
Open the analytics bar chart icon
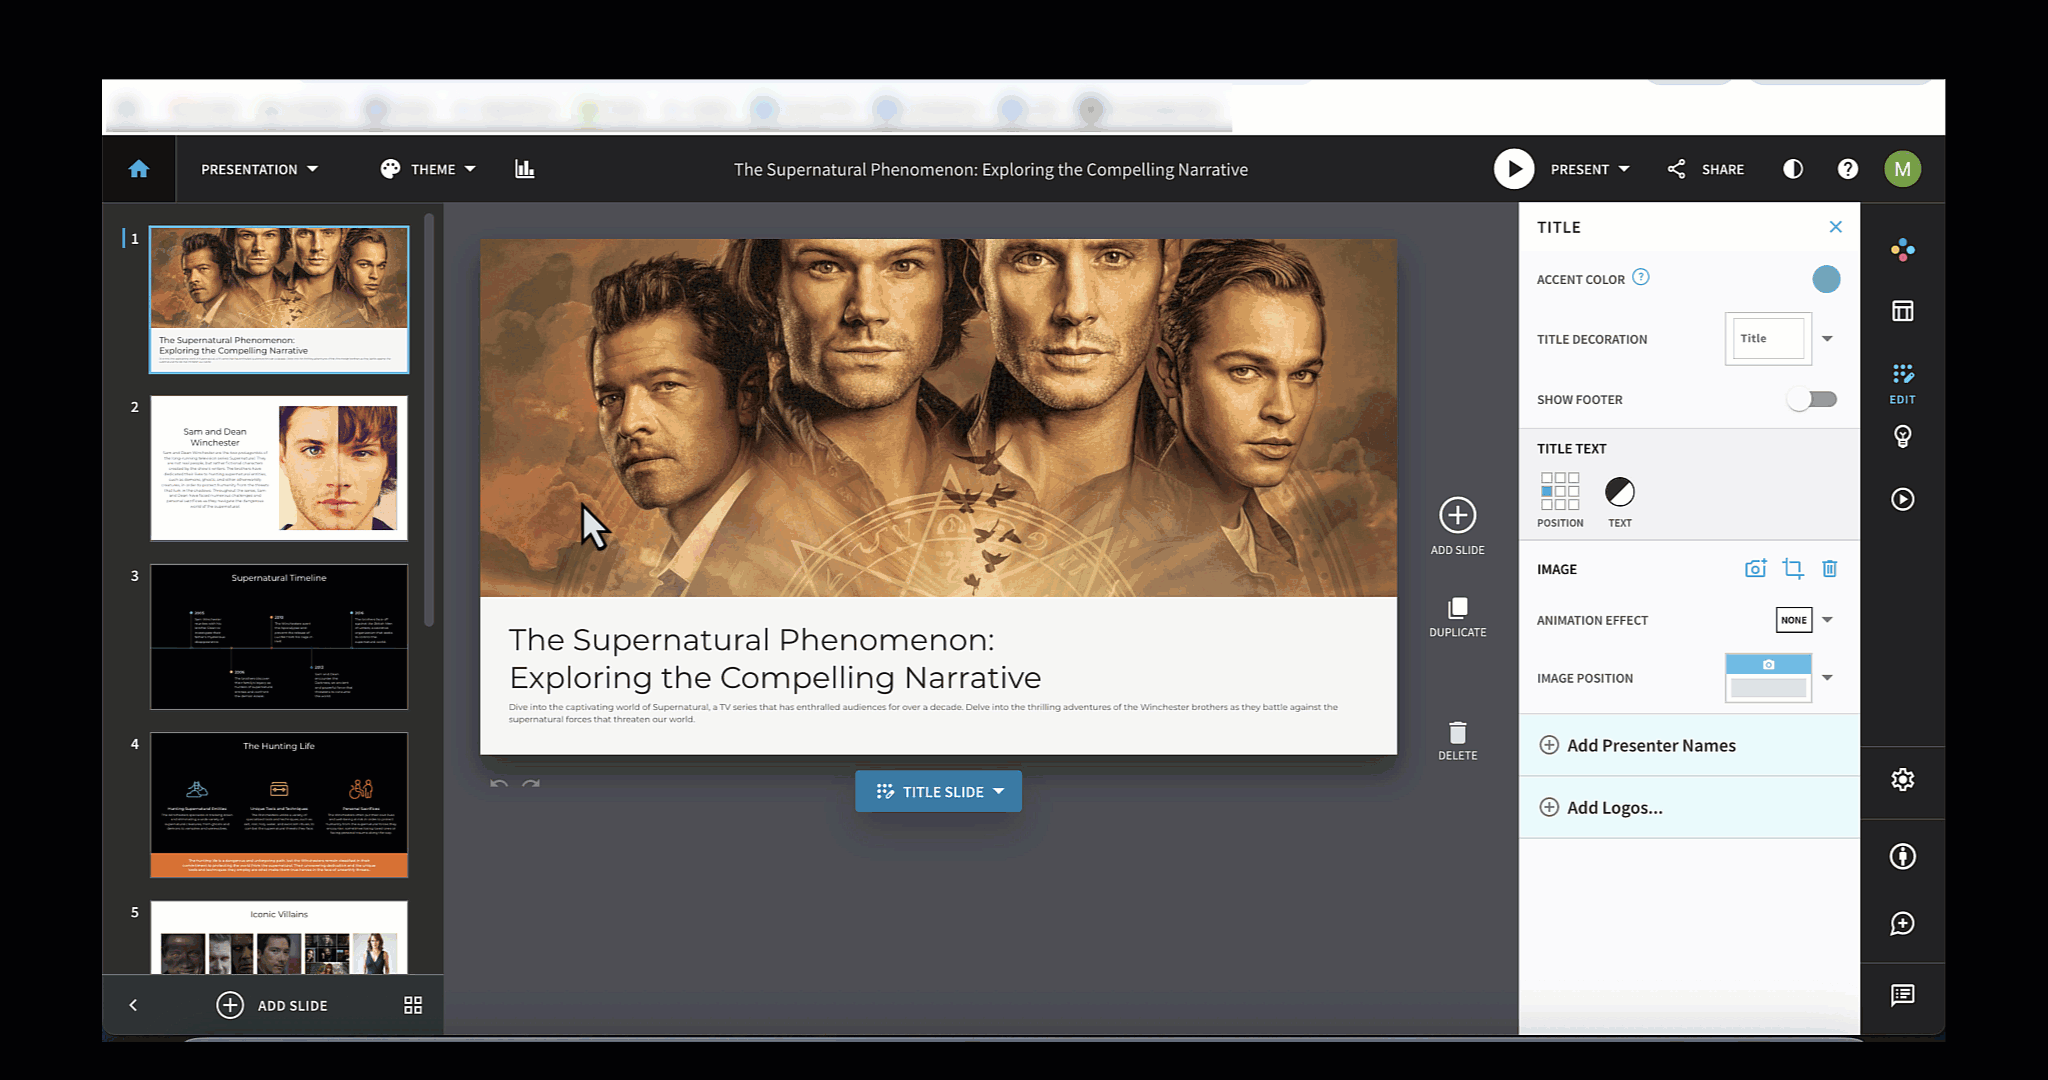pos(525,169)
